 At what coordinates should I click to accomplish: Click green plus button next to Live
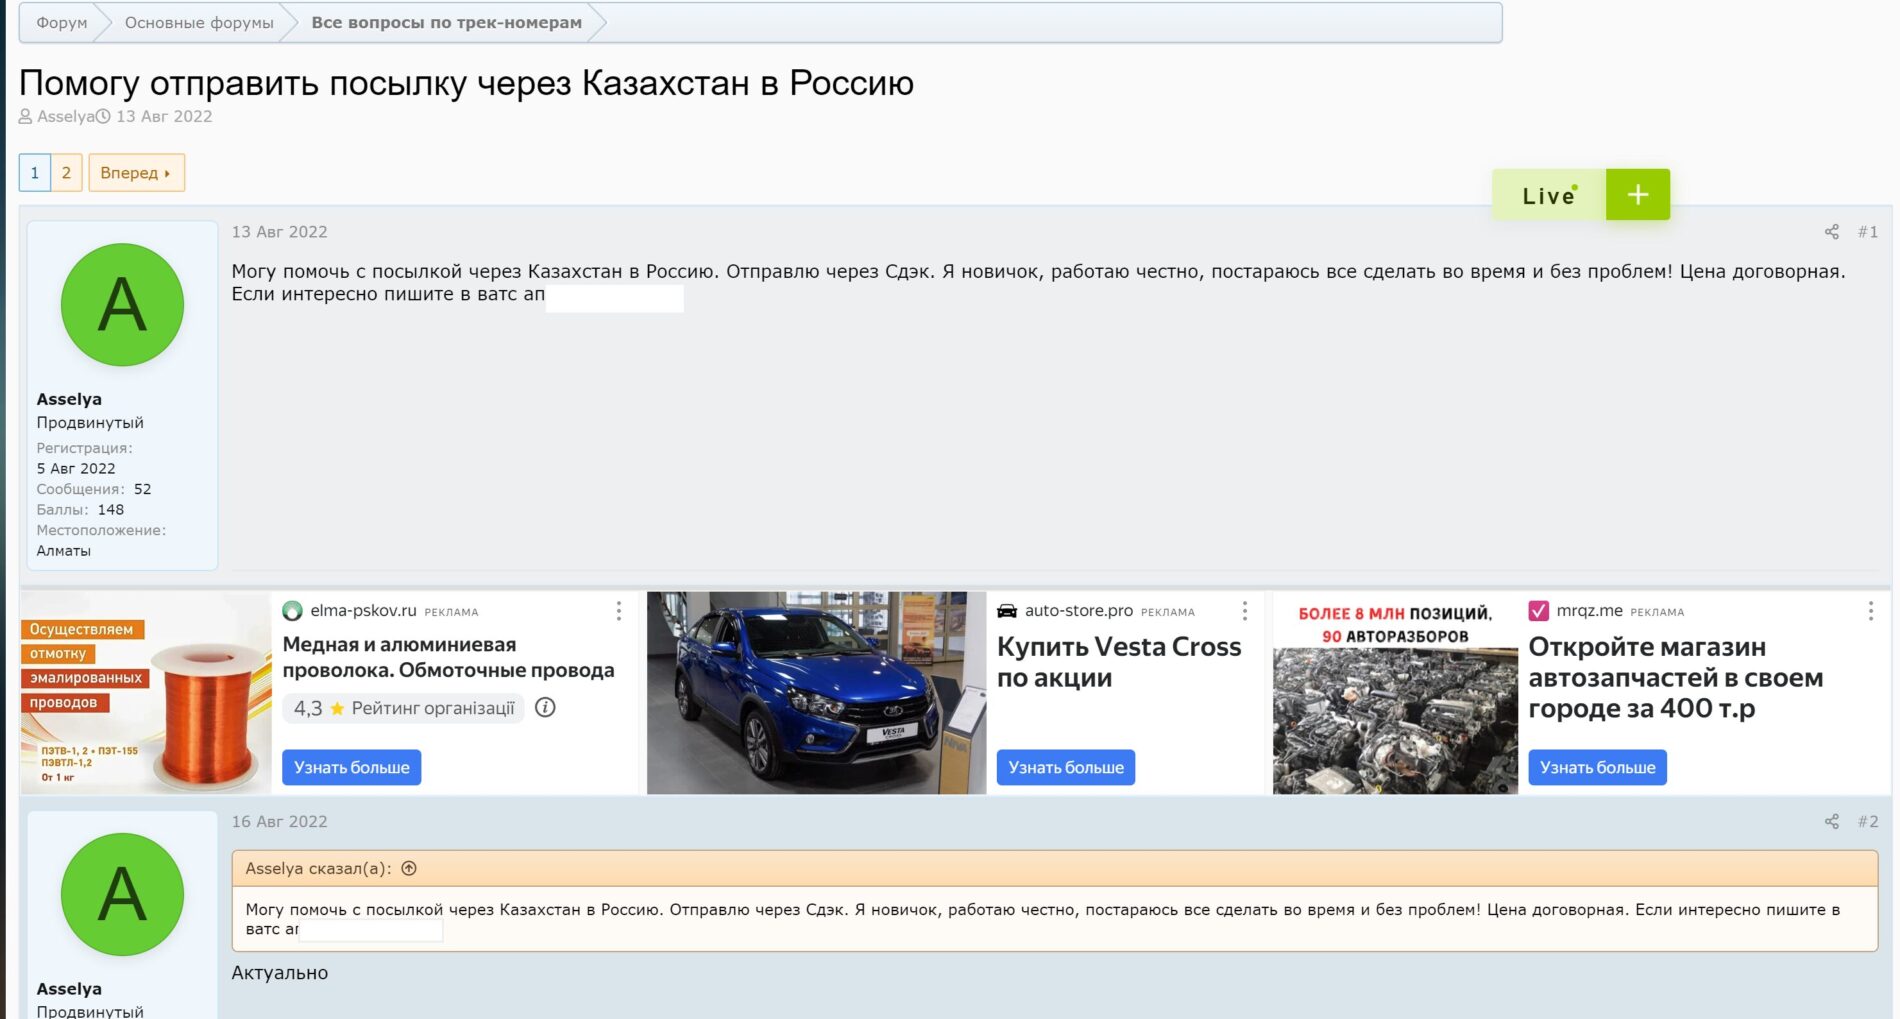click(x=1637, y=195)
